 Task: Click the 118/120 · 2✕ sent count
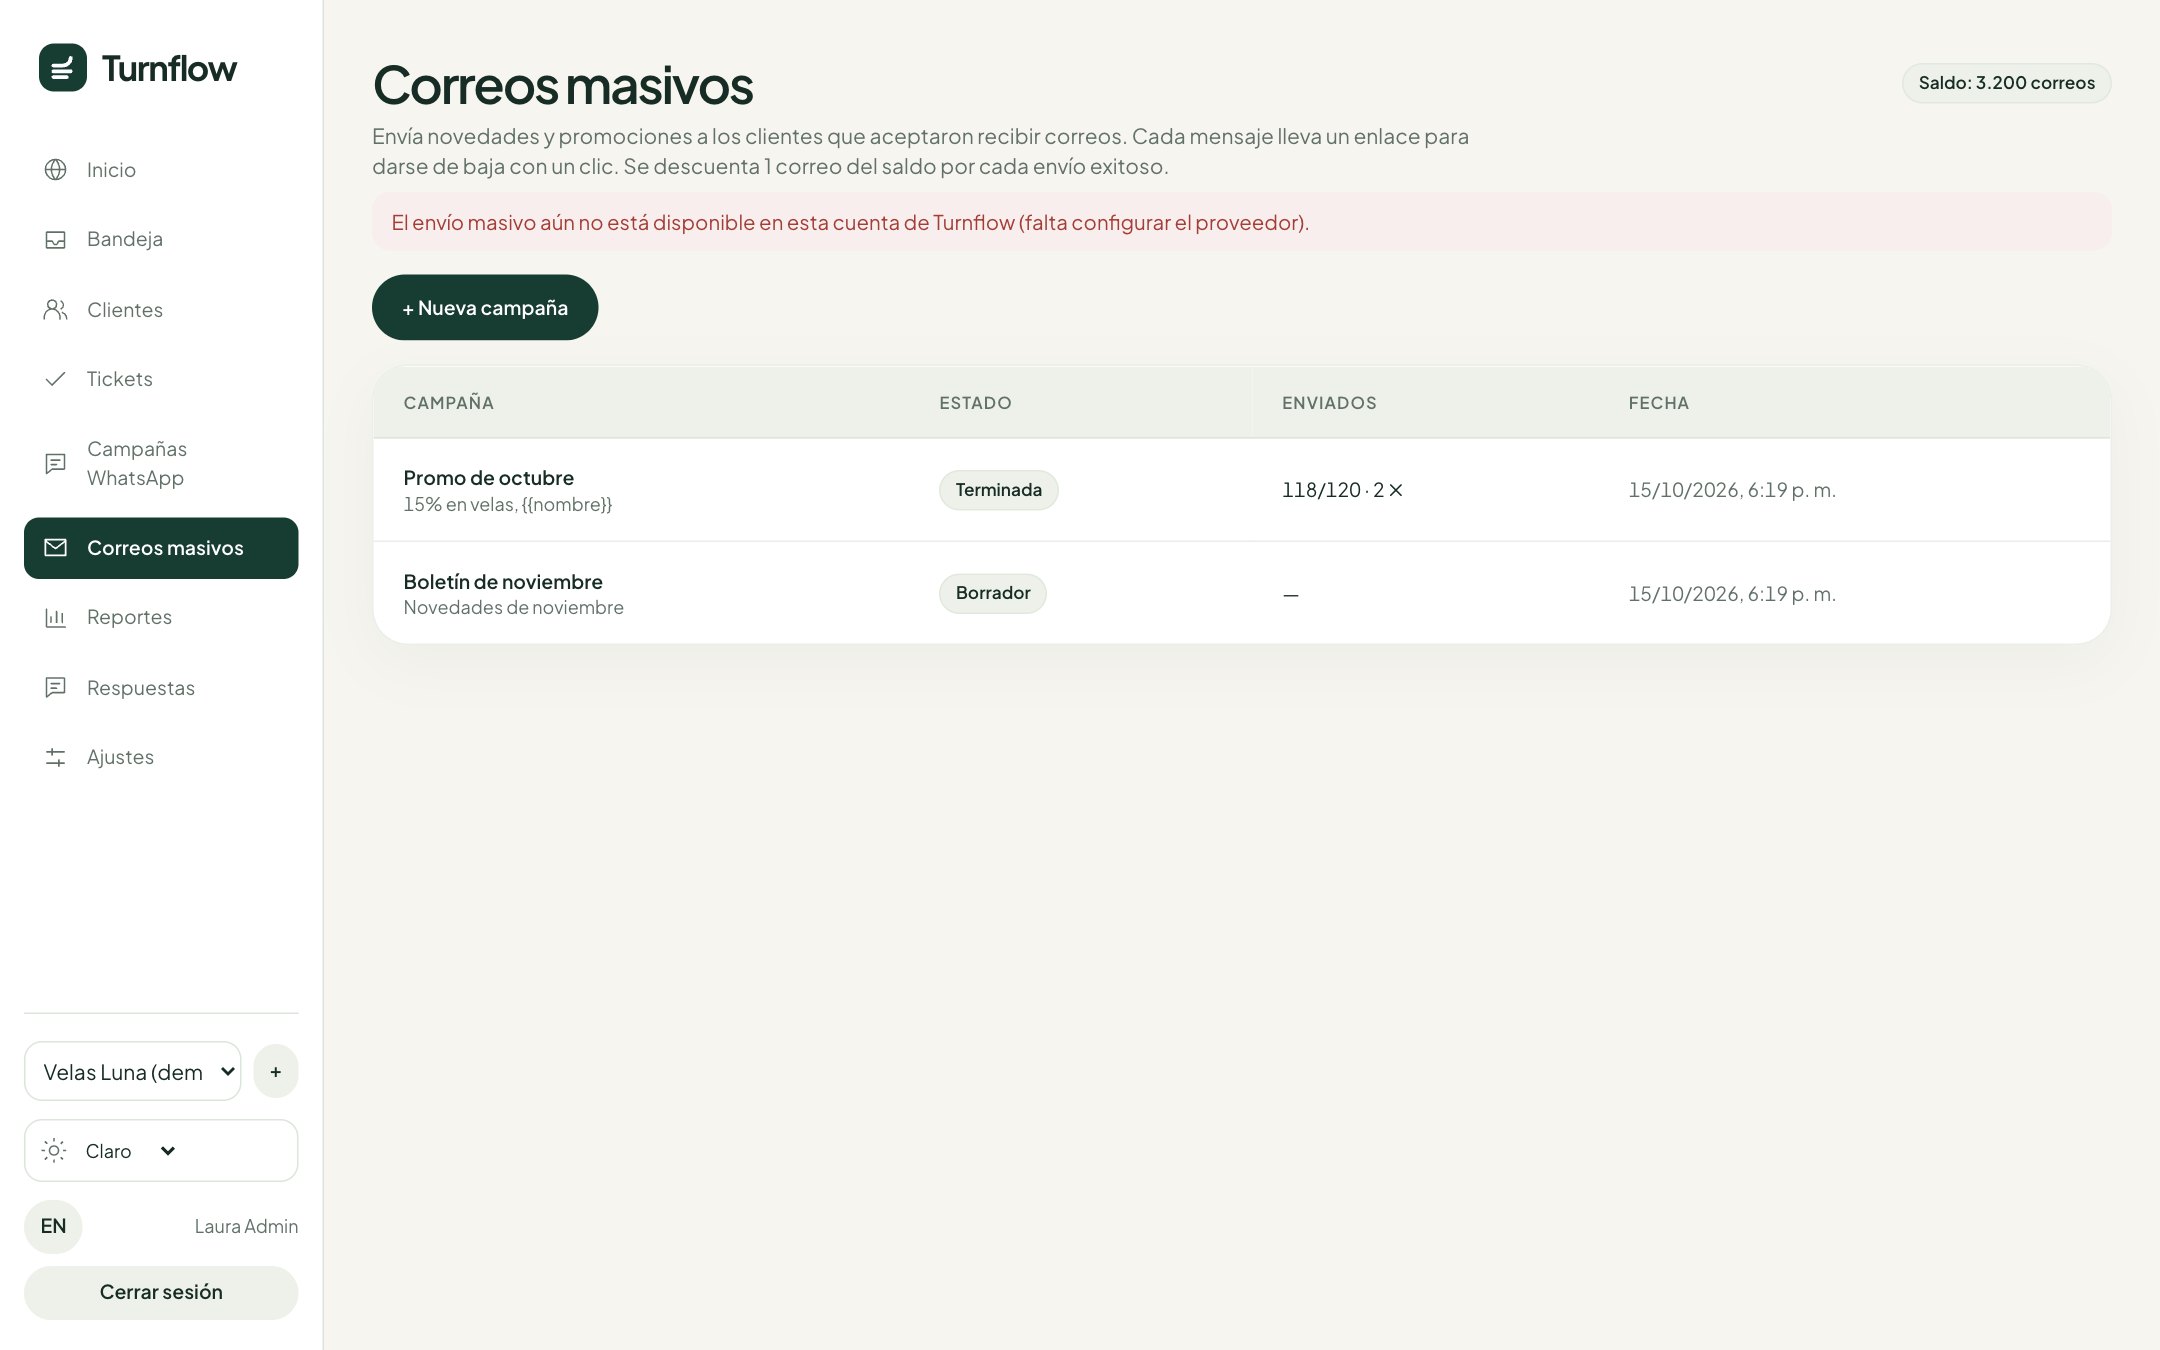point(1342,490)
